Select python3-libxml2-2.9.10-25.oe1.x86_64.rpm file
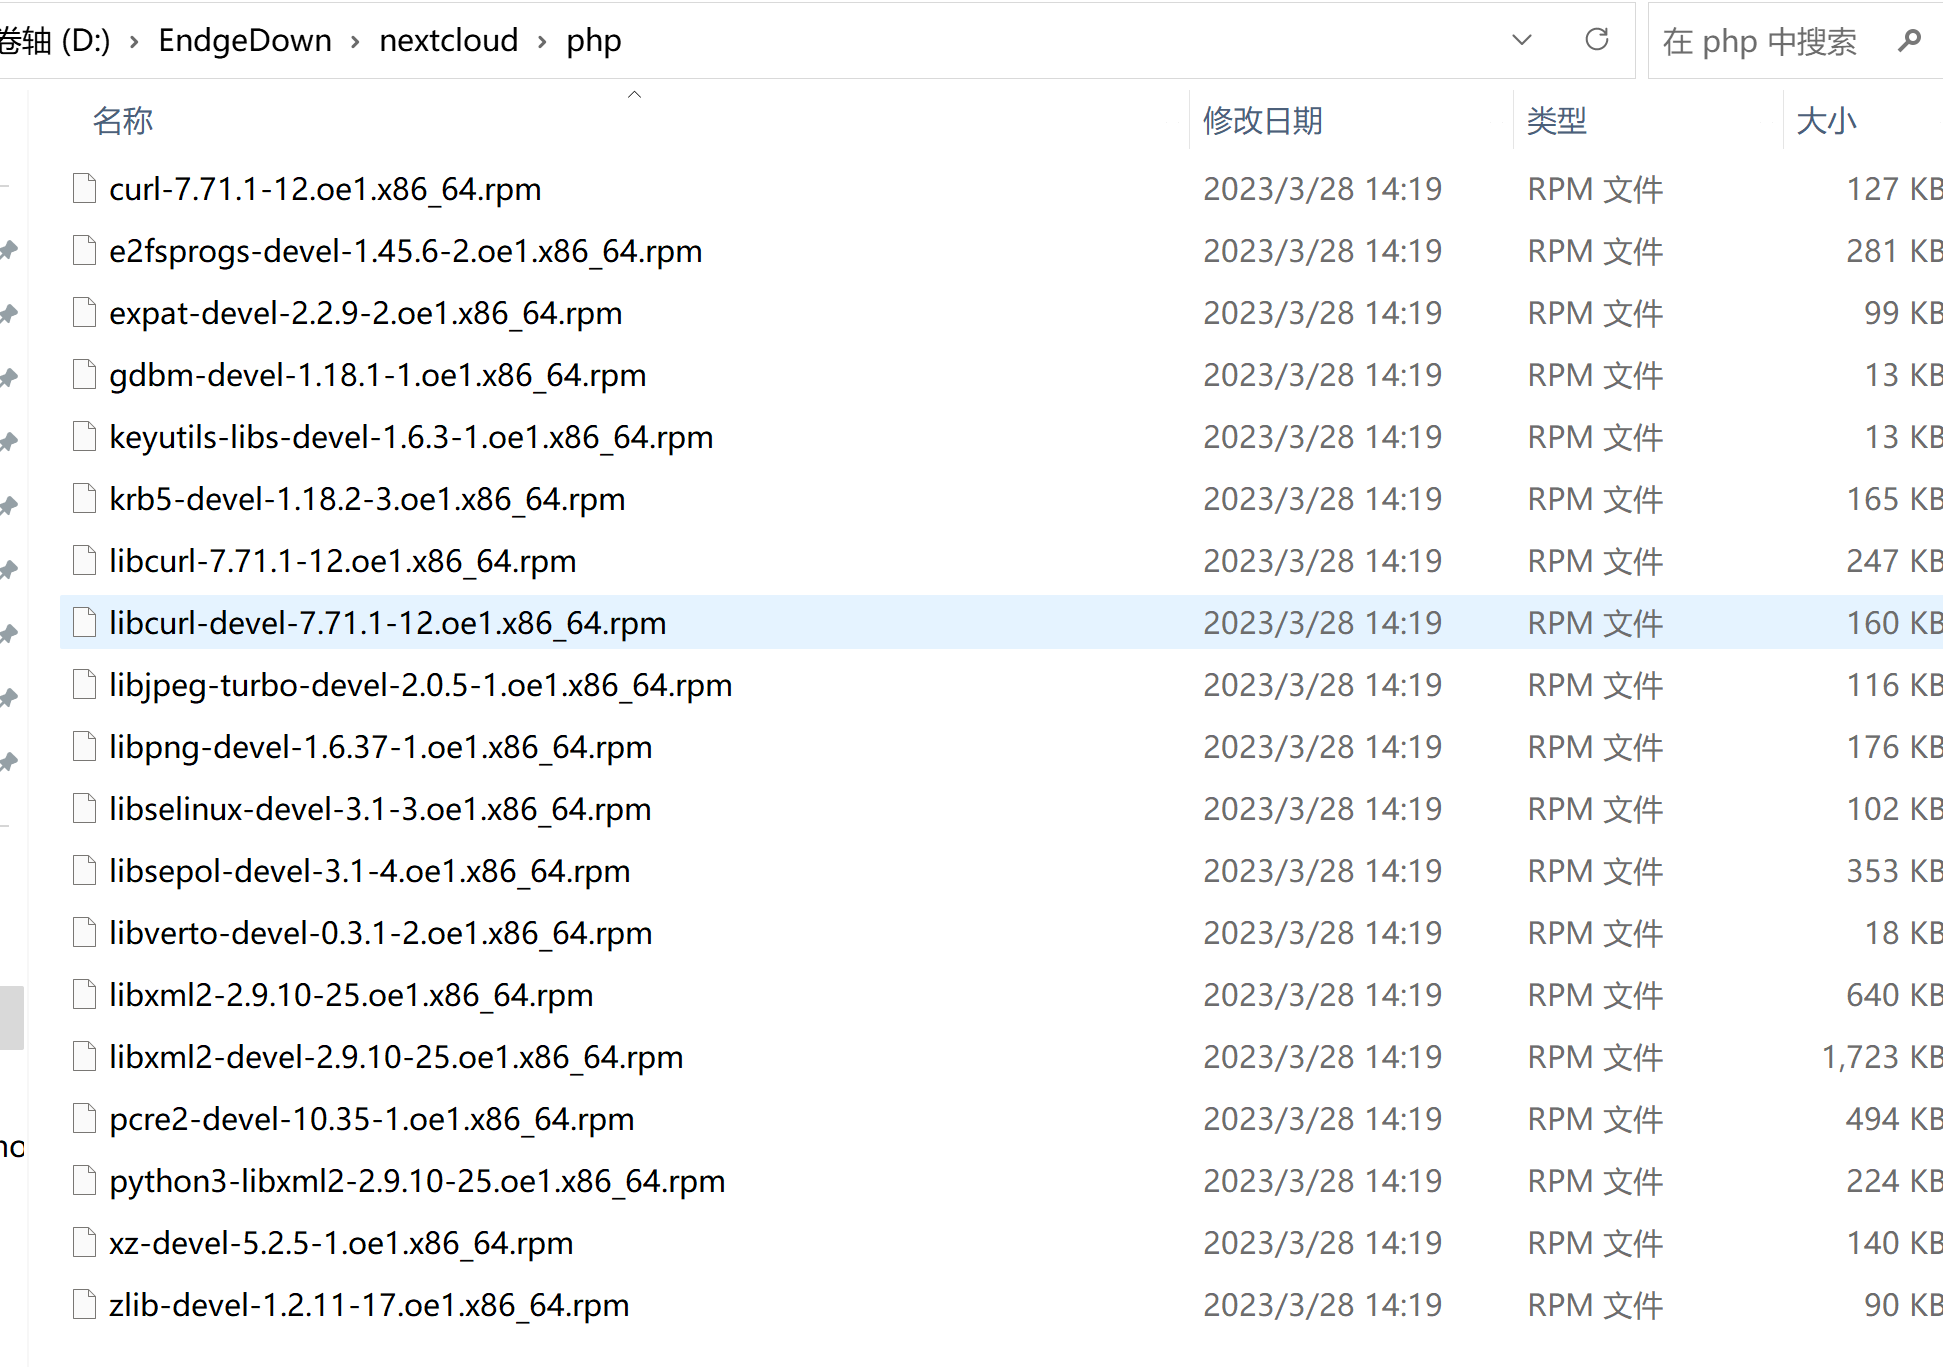Viewport: 1943px width, 1367px height. [x=417, y=1181]
